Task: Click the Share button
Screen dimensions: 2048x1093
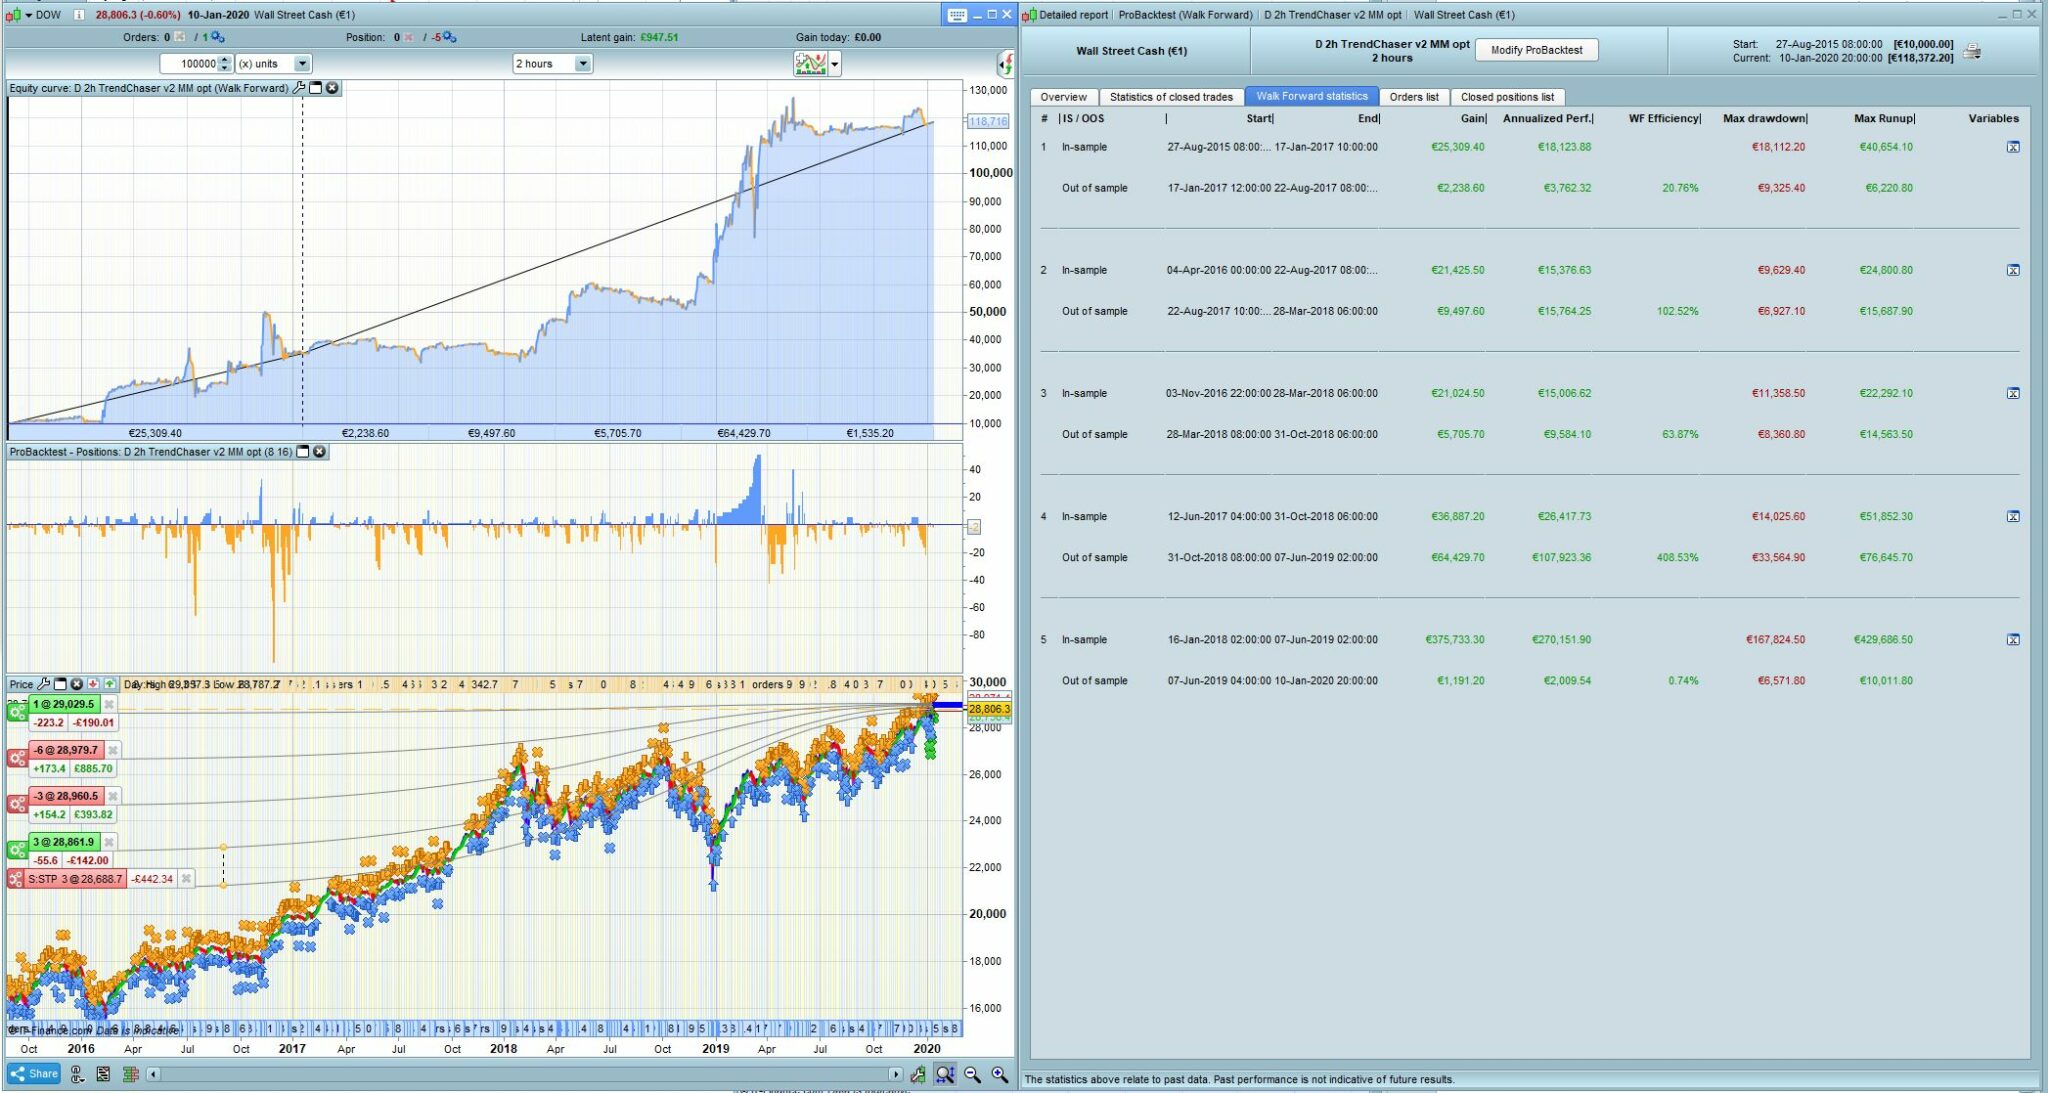Action: [35, 1074]
